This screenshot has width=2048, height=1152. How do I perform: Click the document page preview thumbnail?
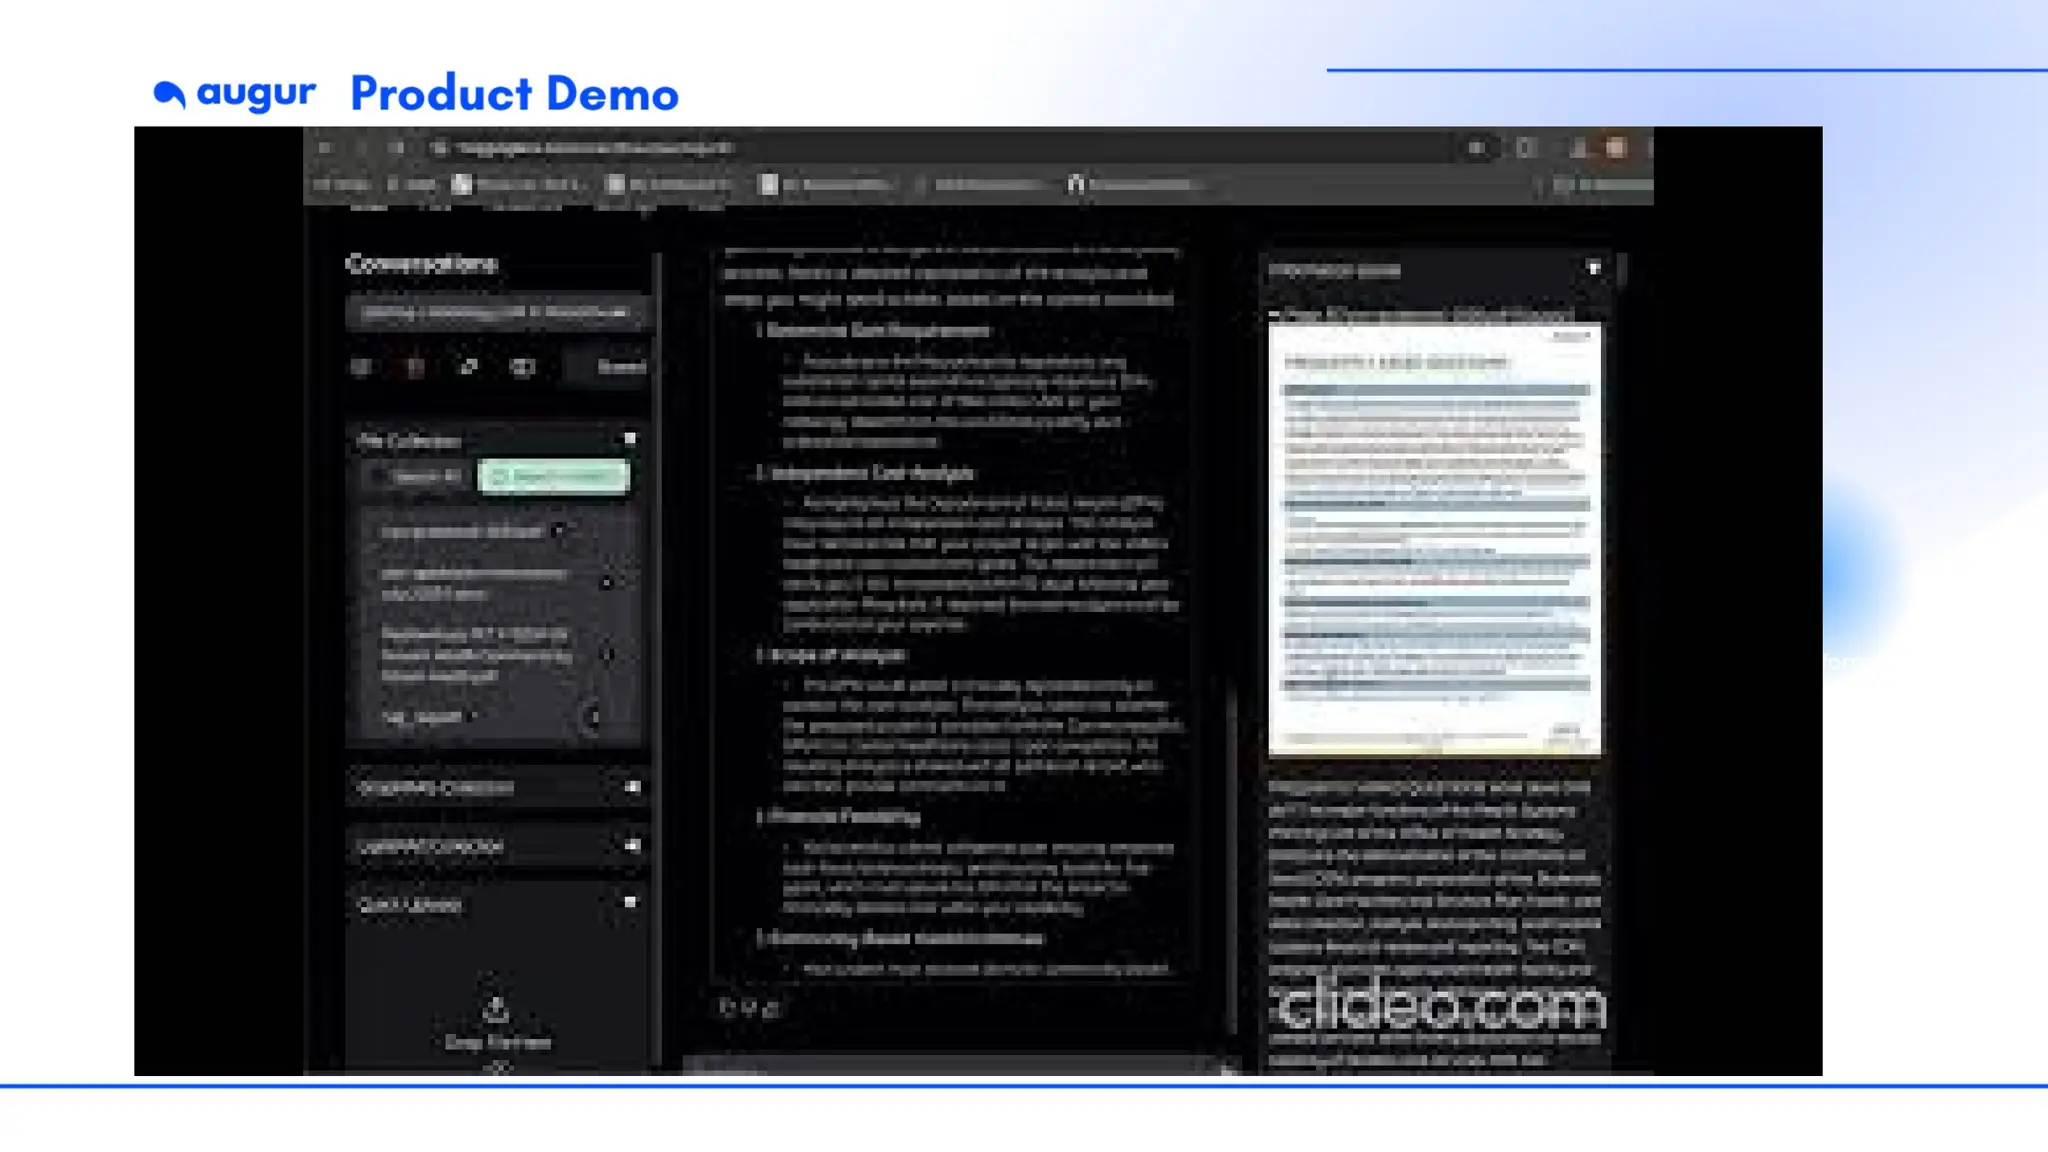pyautogui.click(x=1434, y=538)
